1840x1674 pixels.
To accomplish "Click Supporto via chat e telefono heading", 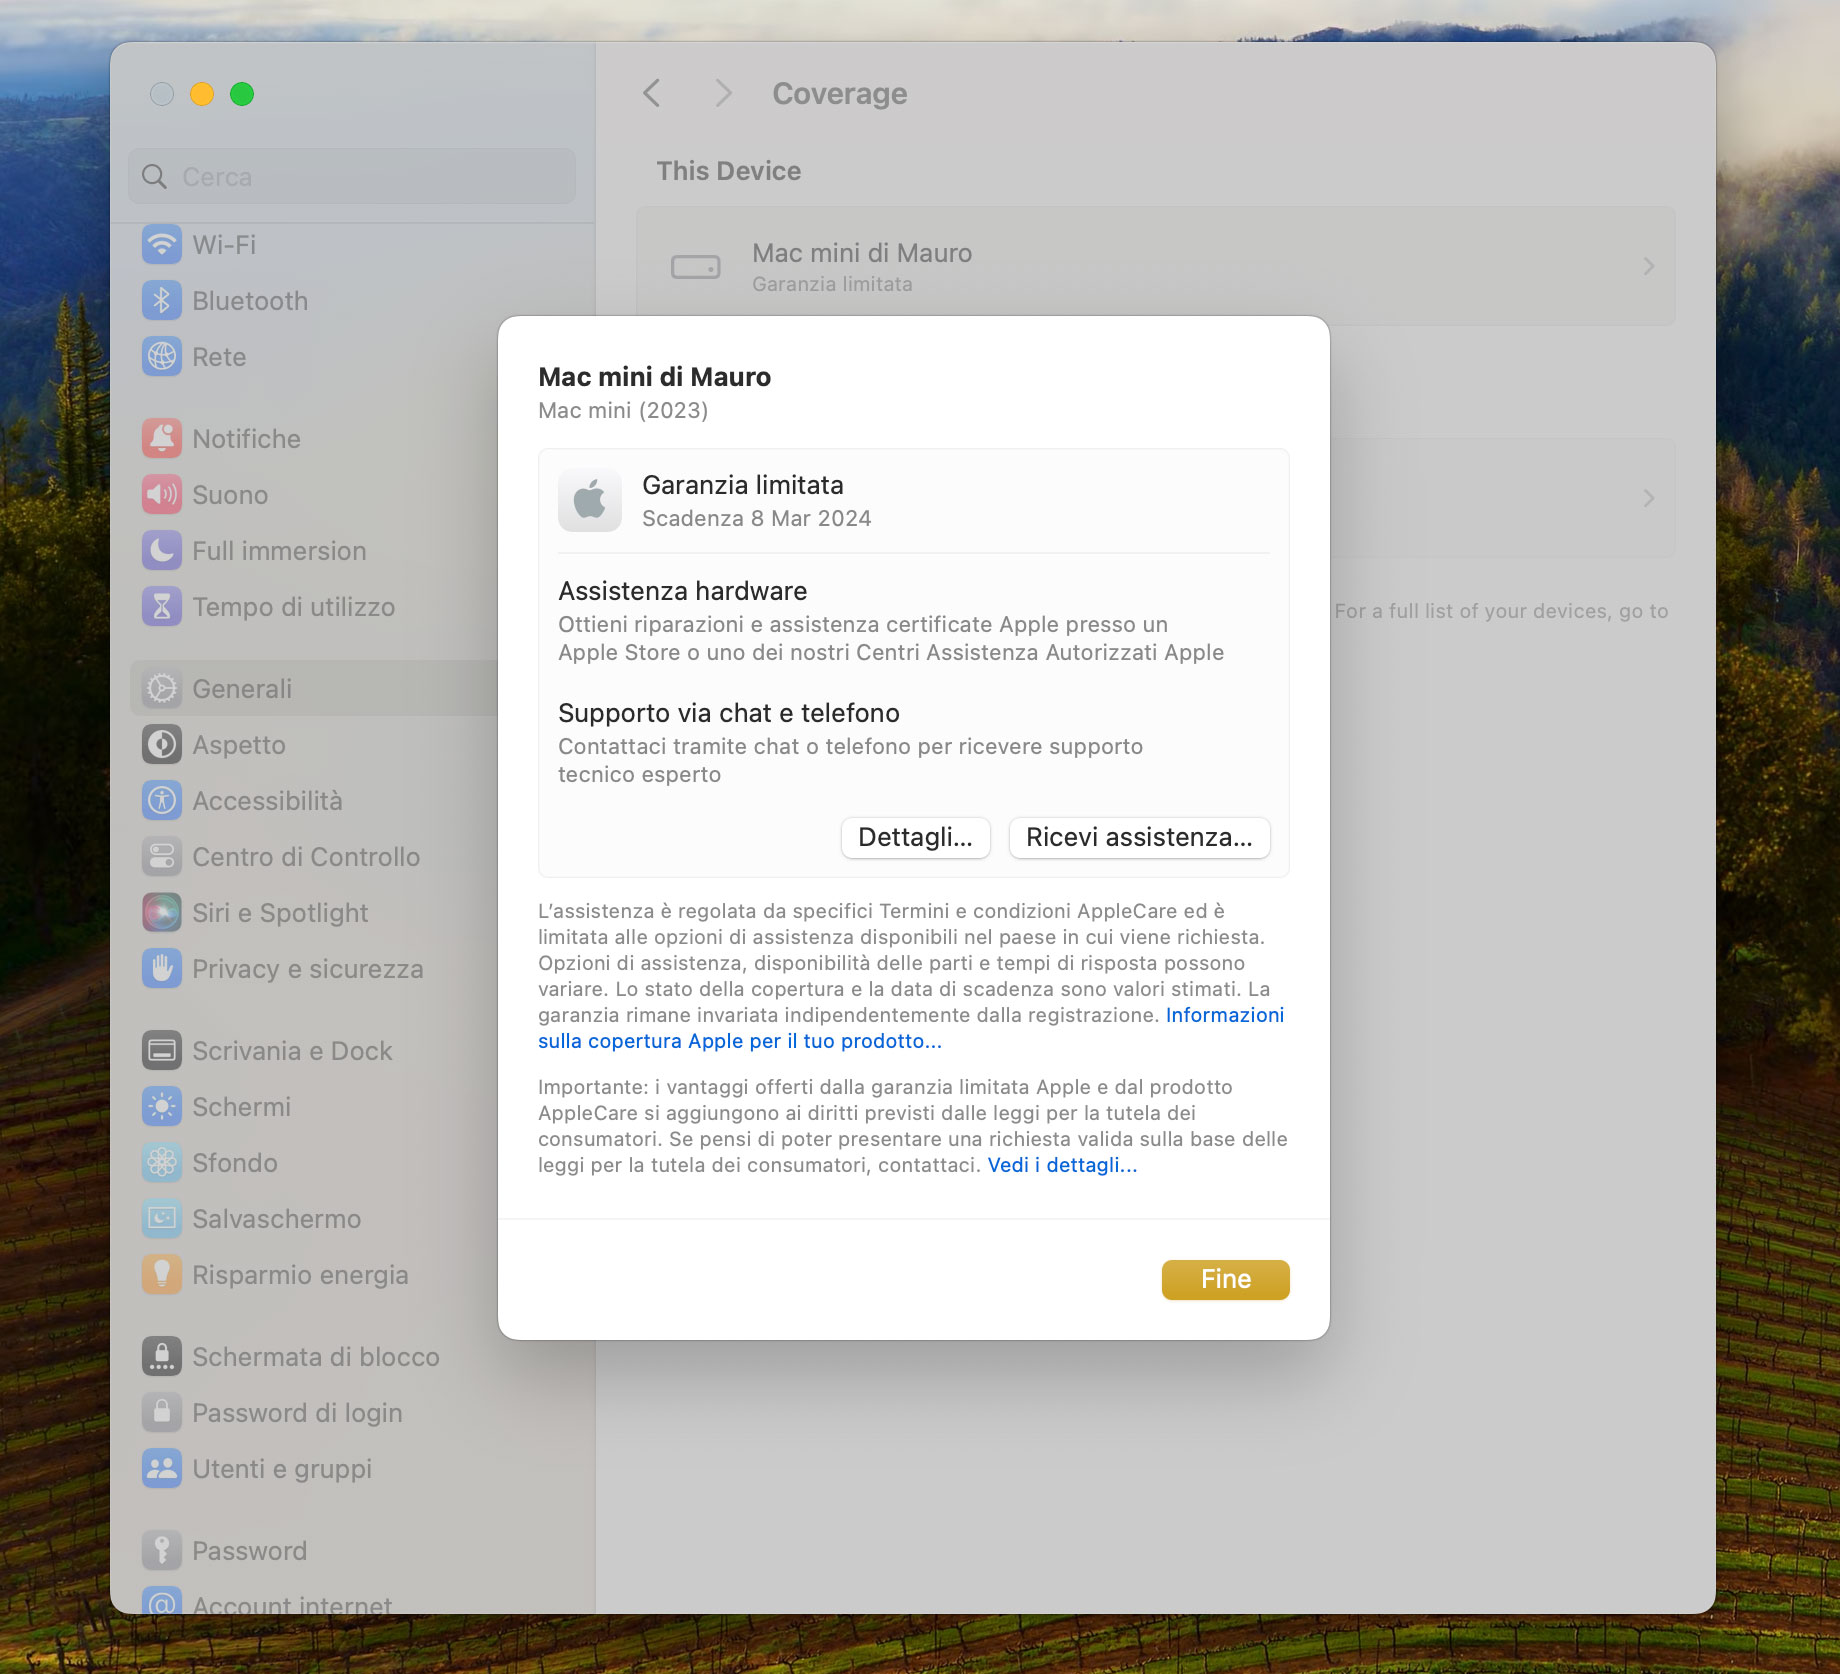I will 729,713.
